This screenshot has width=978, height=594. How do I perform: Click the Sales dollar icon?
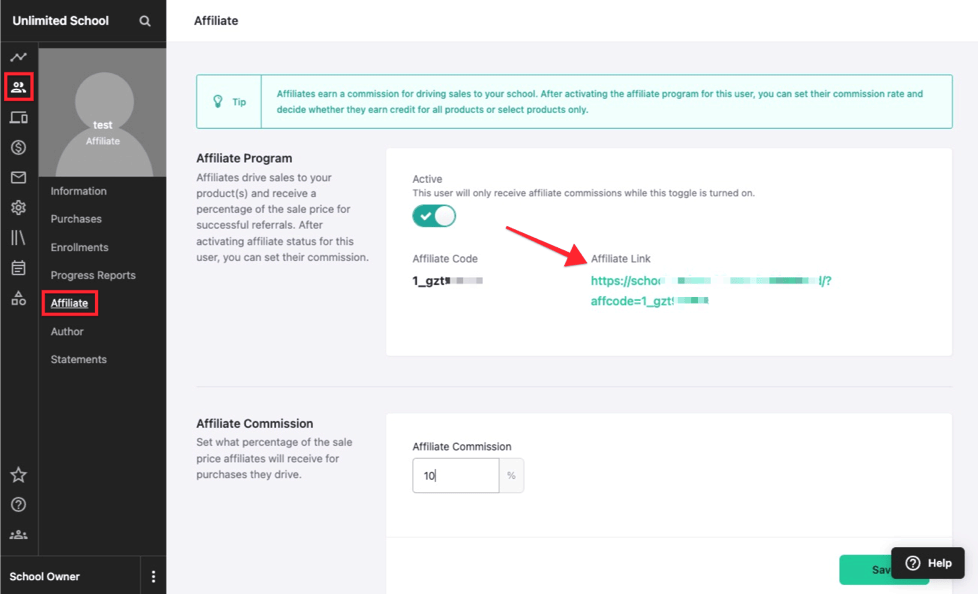[18, 147]
